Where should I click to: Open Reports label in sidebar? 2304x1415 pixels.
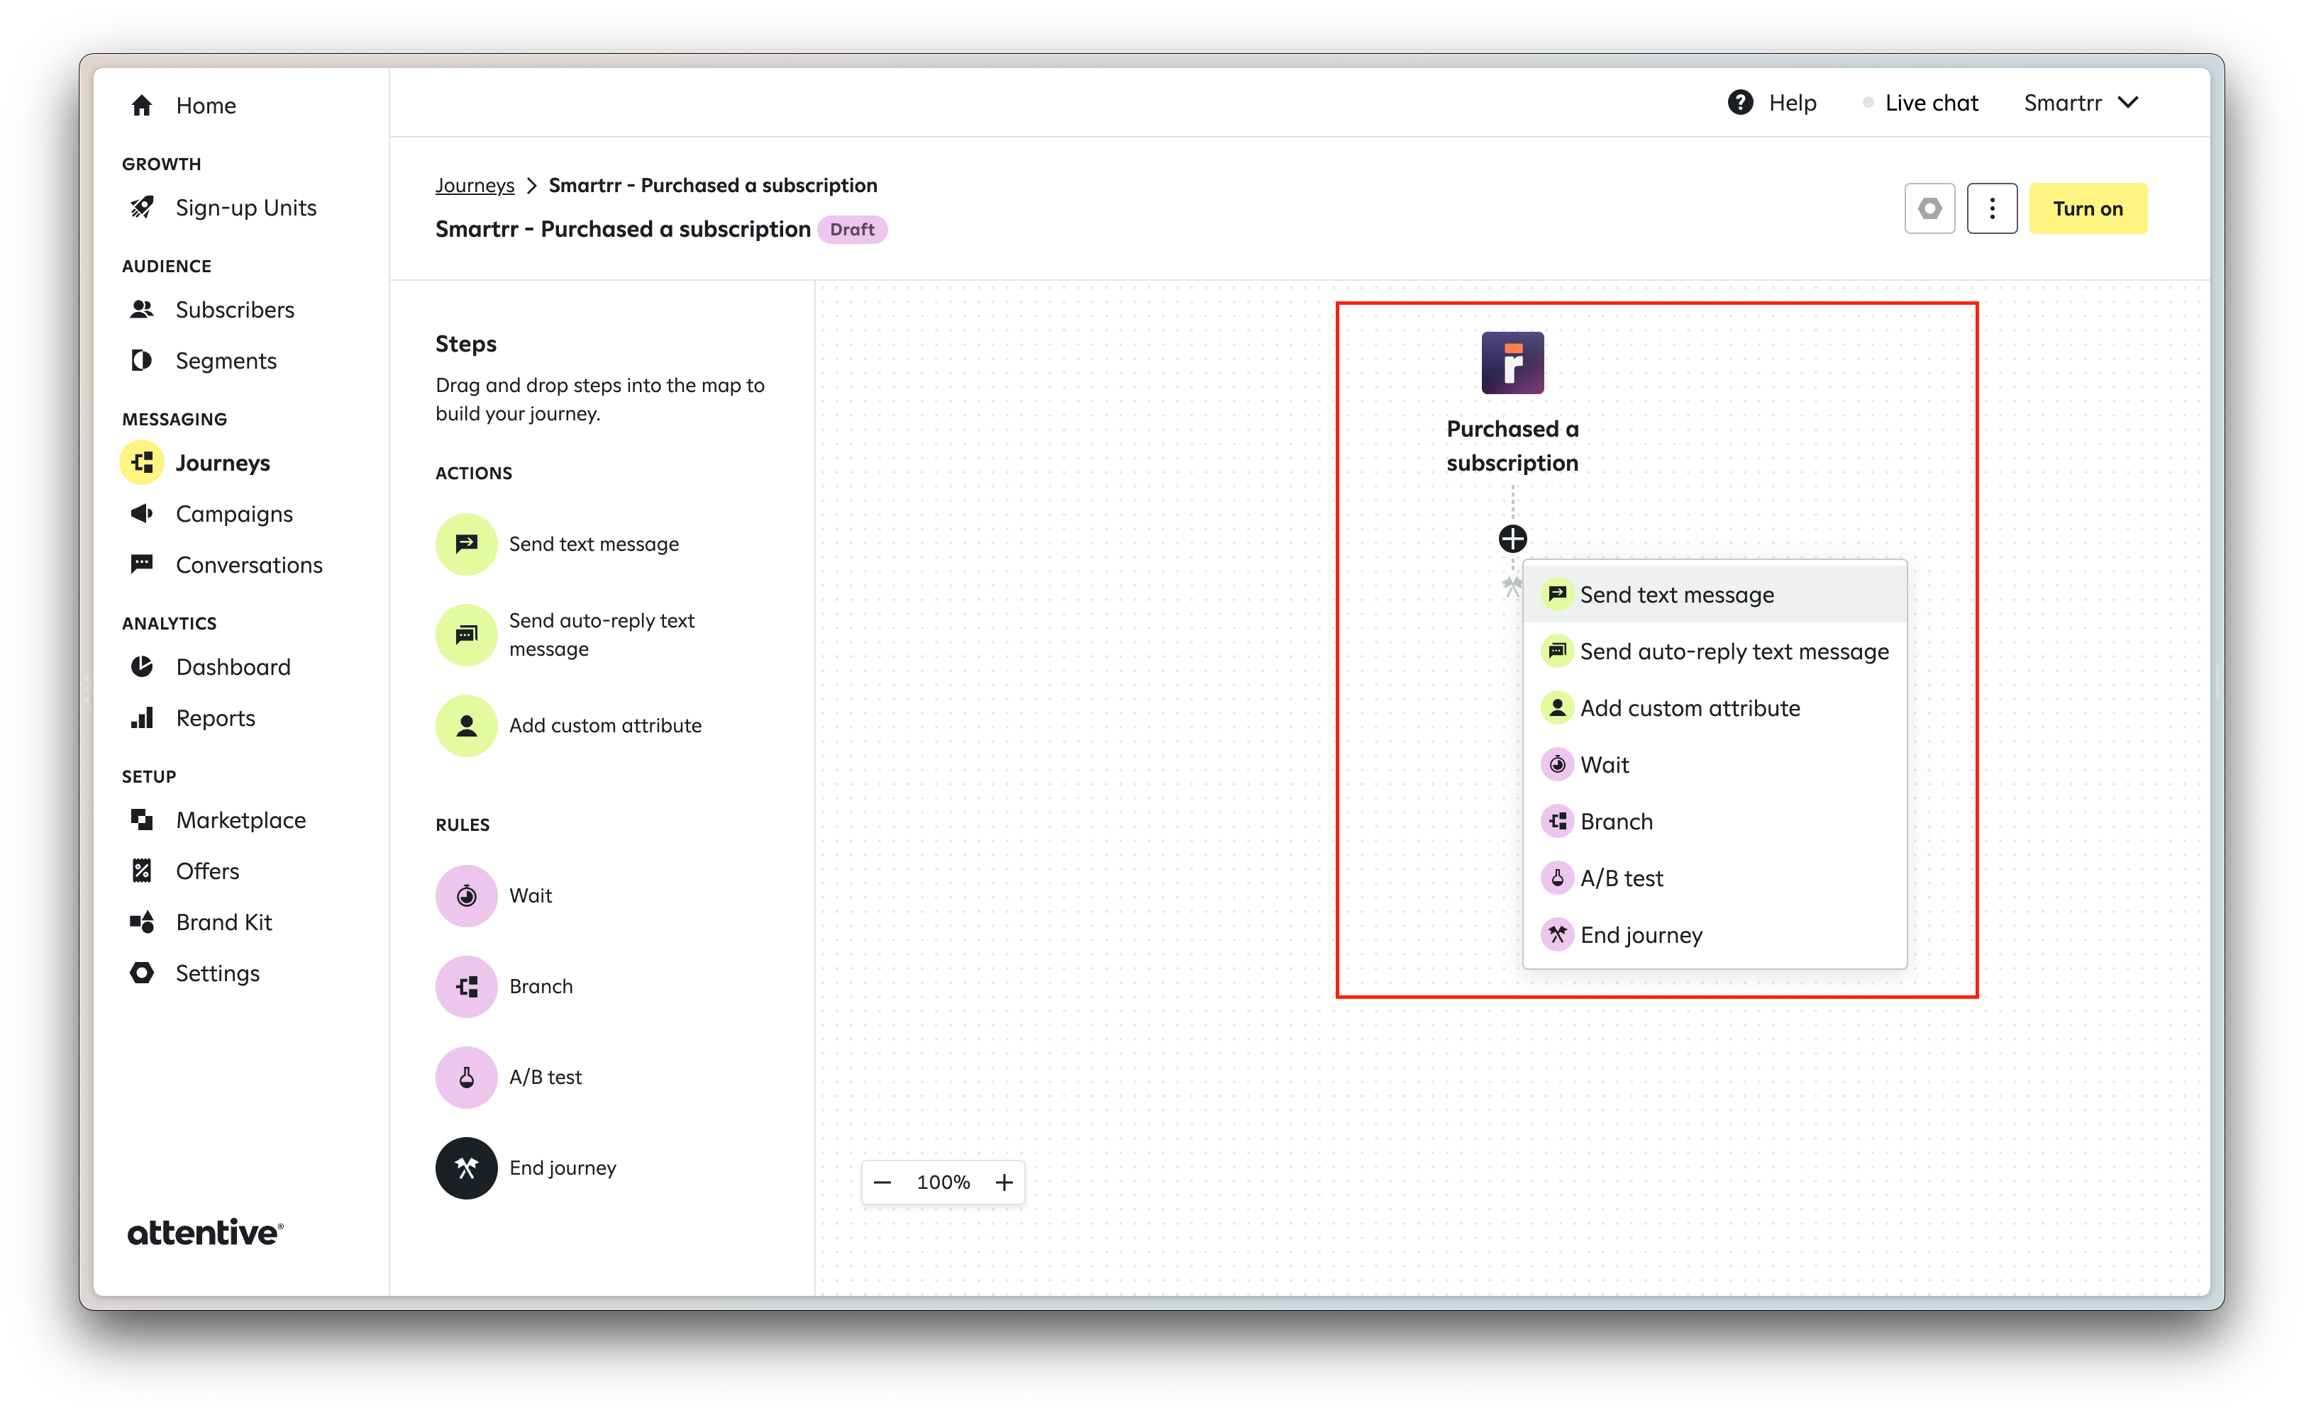(x=215, y=717)
